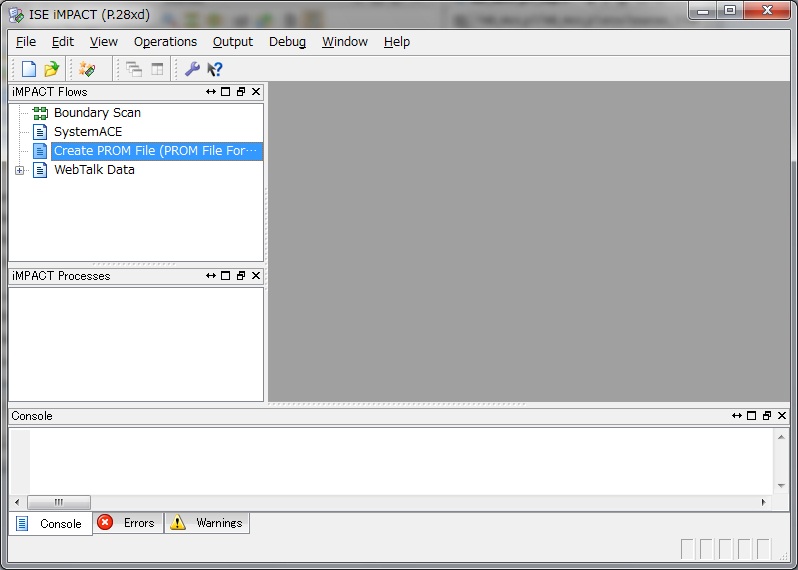Select the SystemACE flow
The width and height of the screenshot is (798, 570).
pyautogui.click(x=88, y=132)
